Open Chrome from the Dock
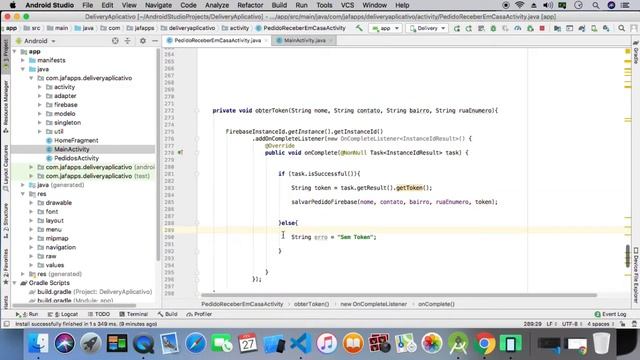 click(484, 343)
